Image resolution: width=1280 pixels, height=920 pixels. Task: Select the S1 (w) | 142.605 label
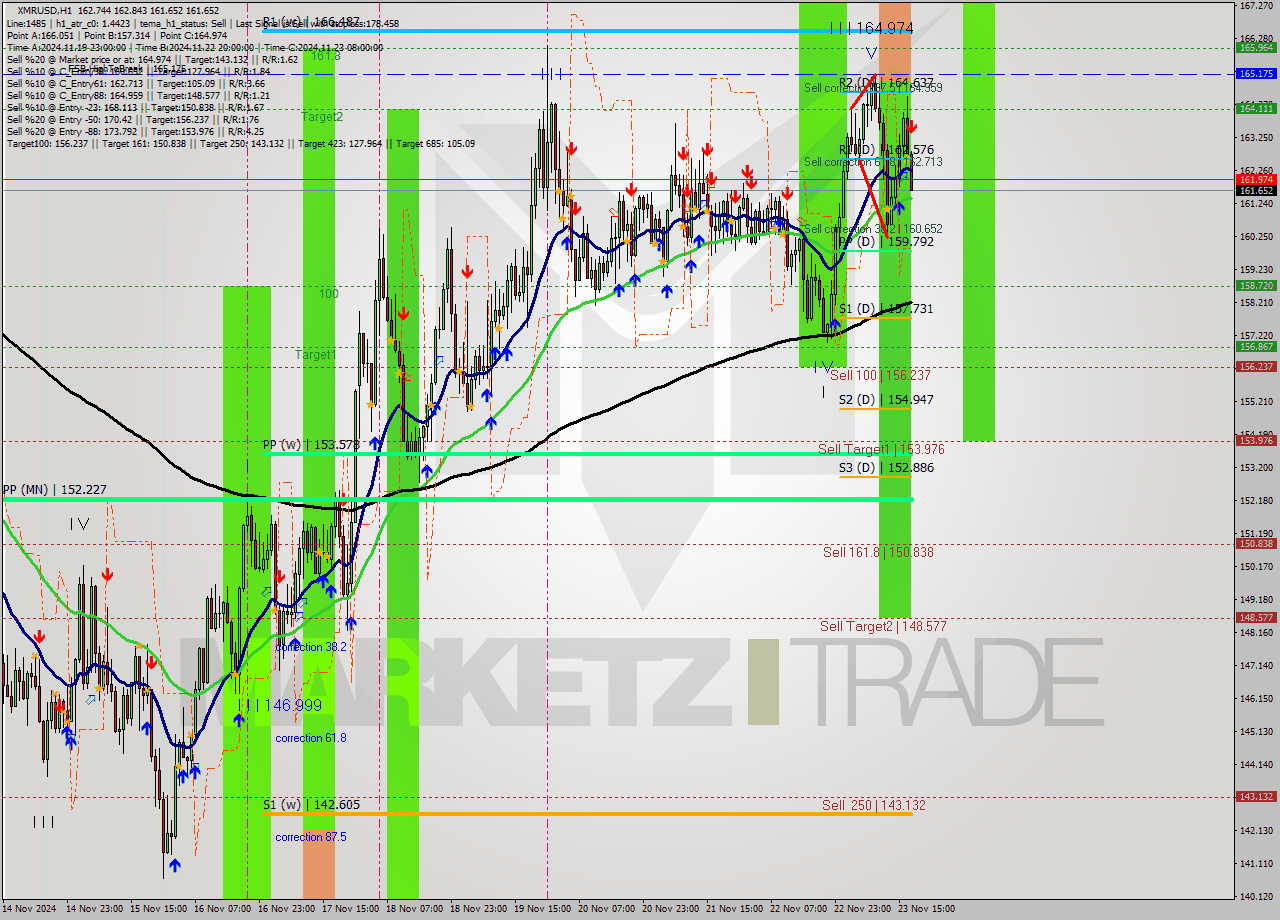311,804
